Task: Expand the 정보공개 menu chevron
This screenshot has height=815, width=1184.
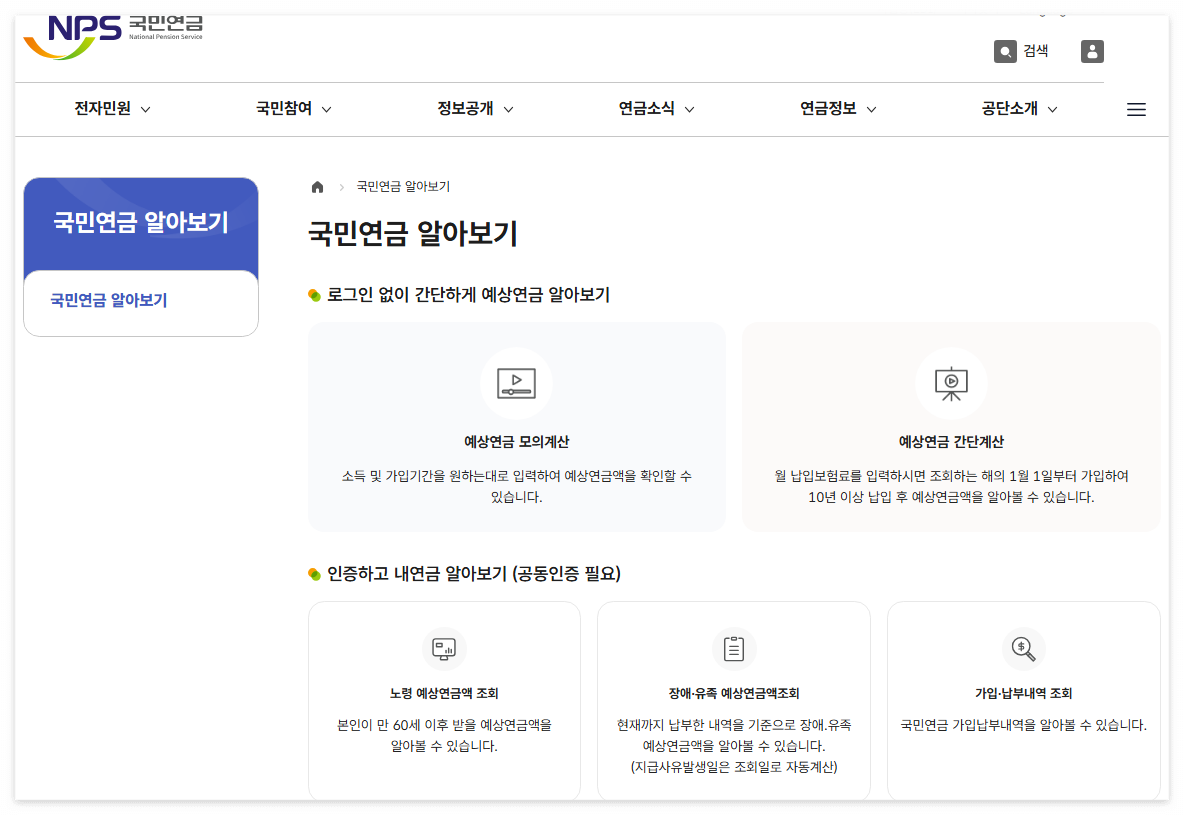Action: point(509,110)
